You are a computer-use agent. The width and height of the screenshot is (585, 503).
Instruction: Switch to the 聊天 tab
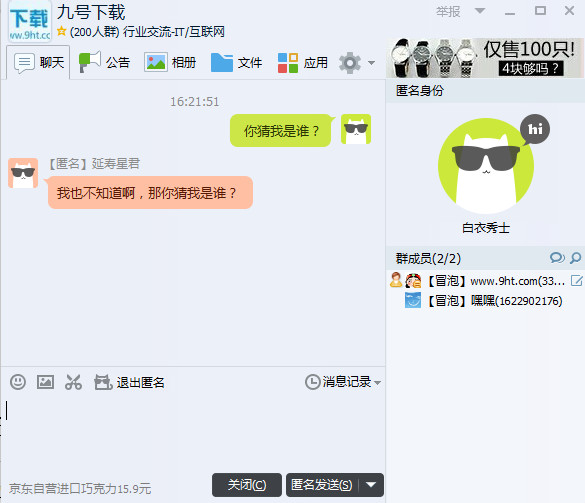(38, 62)
